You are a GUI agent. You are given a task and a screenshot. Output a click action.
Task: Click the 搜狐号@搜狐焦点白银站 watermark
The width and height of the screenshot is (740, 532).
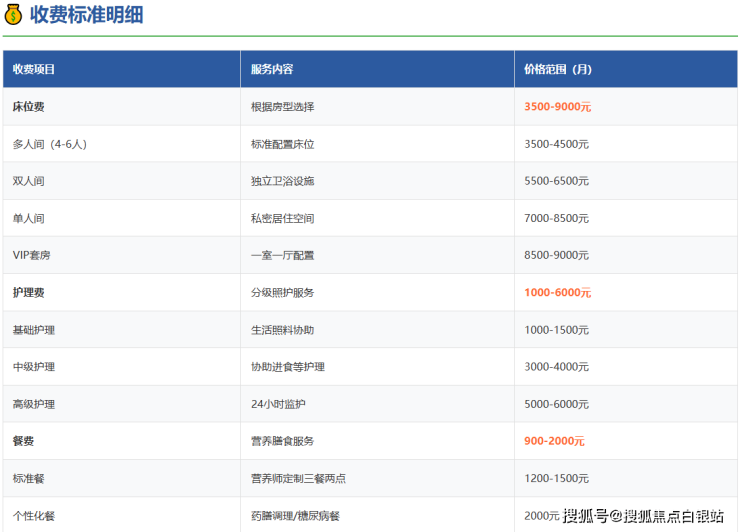(x=643, y=516)
